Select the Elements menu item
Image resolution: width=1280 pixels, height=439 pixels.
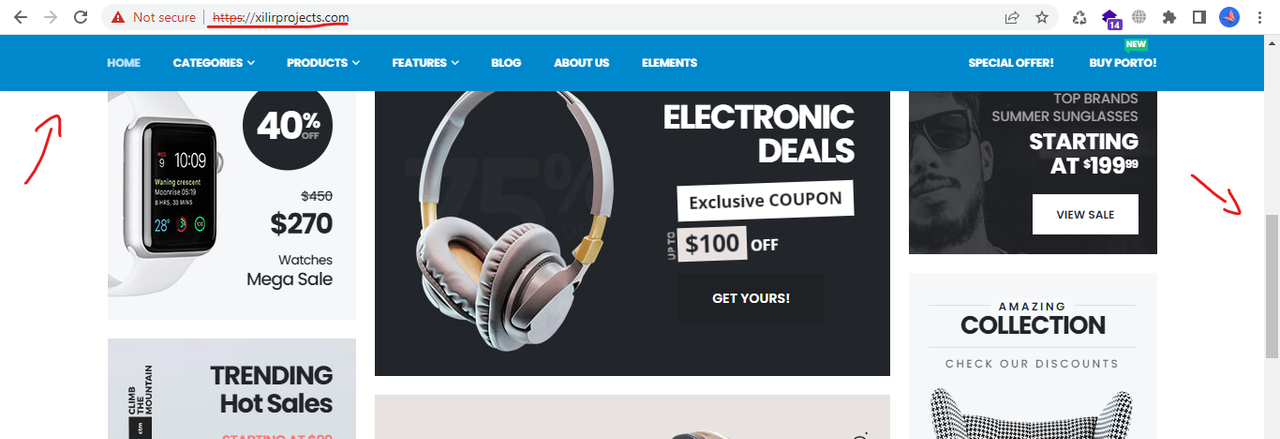point(669,63)
